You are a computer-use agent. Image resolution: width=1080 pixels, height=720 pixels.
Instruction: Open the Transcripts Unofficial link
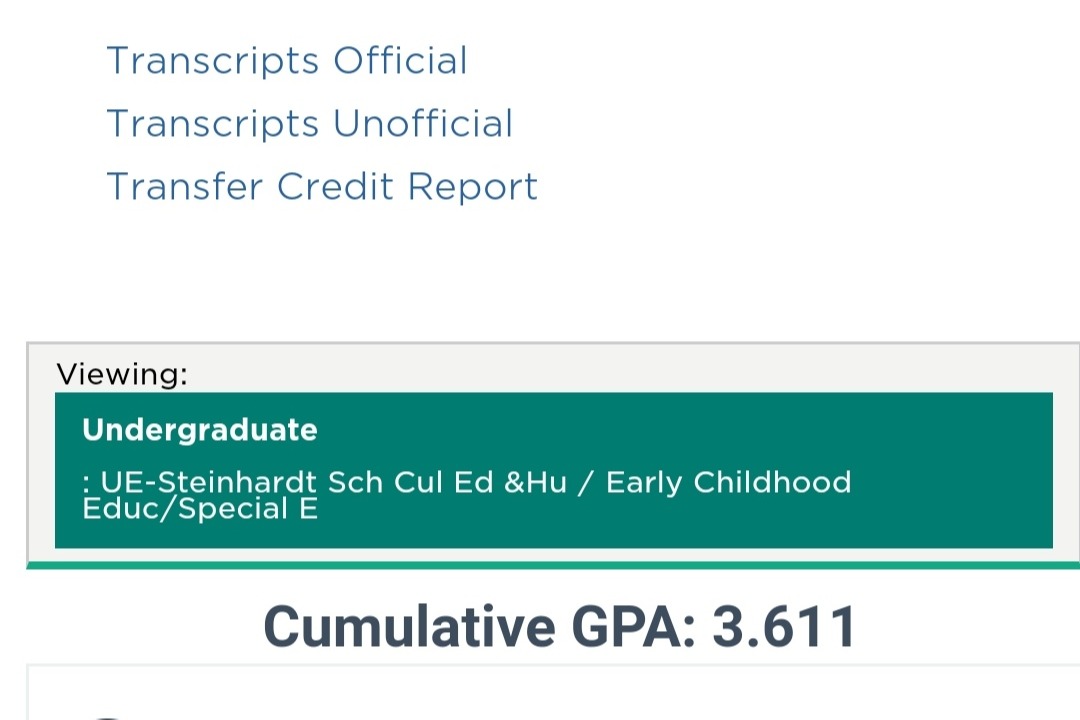tap(309, 124)
